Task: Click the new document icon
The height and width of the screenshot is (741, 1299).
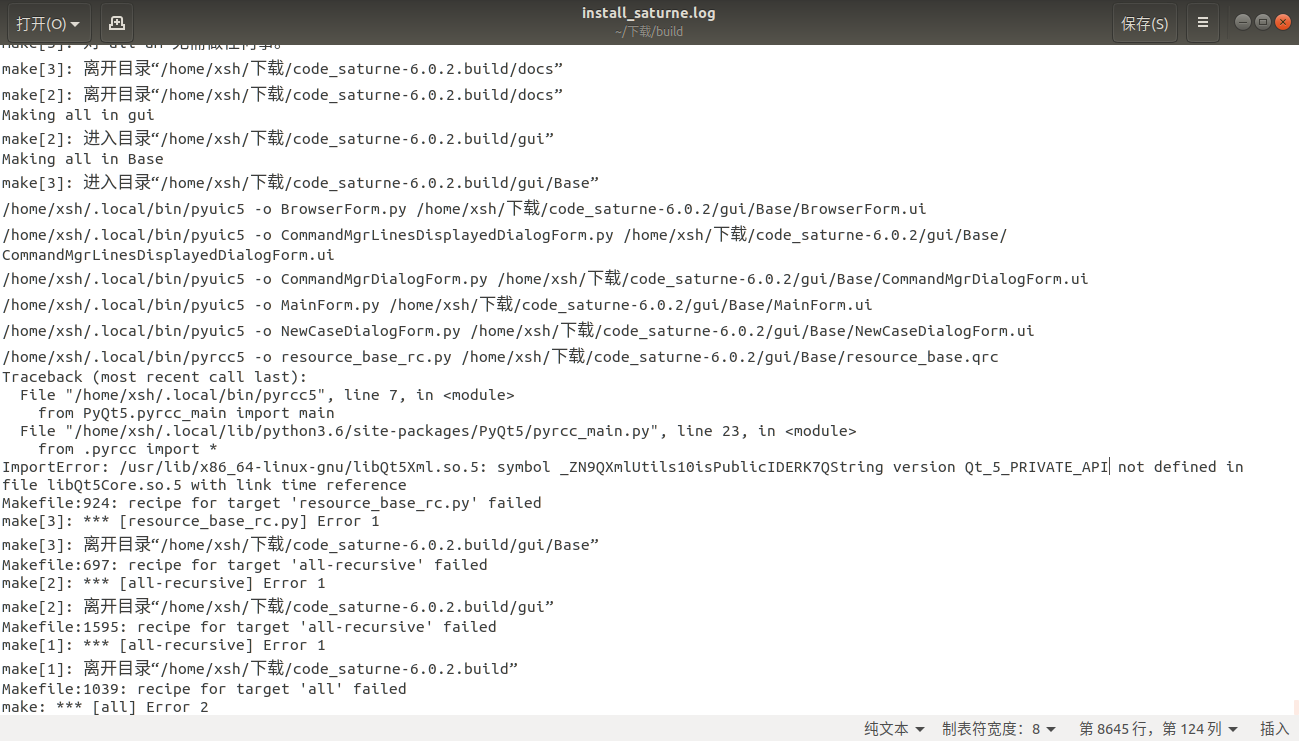Action: click(117, 23)
